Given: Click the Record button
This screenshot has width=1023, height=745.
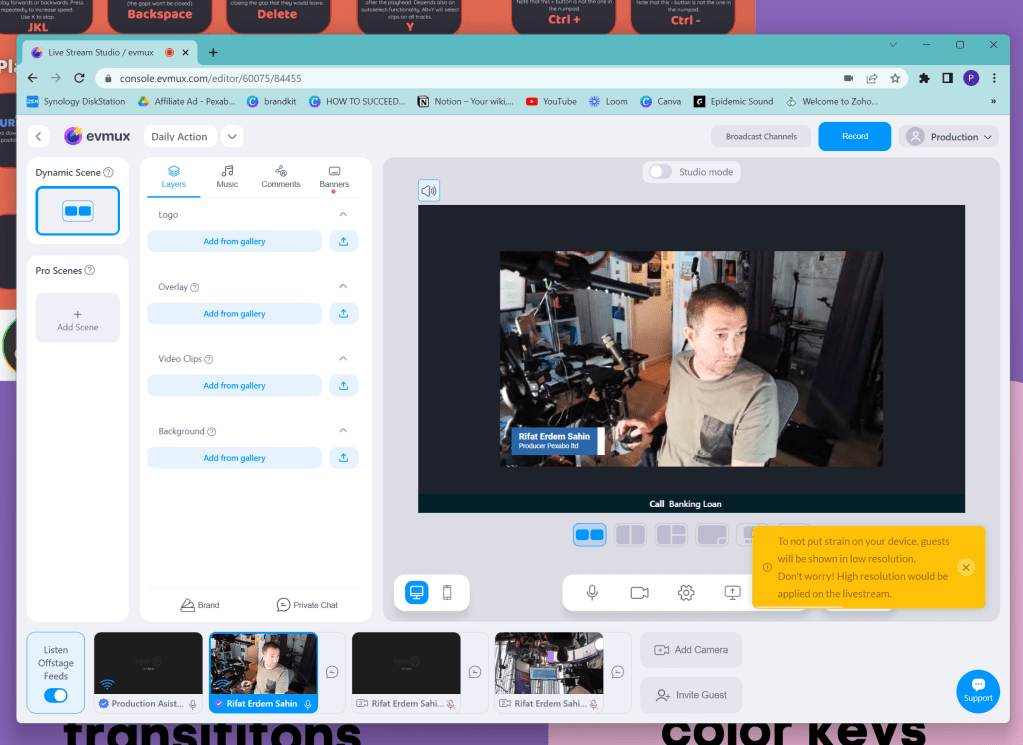Looking at the screenshot, I should (855, 136).
